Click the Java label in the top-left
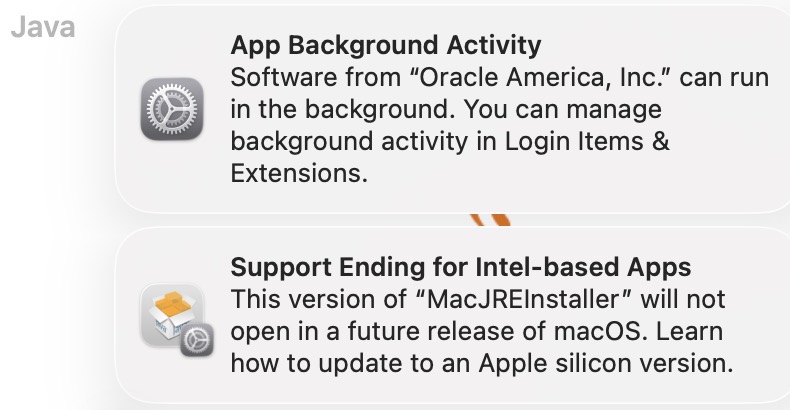The height and width of the screenshot is (410, 790). (43, 27)
